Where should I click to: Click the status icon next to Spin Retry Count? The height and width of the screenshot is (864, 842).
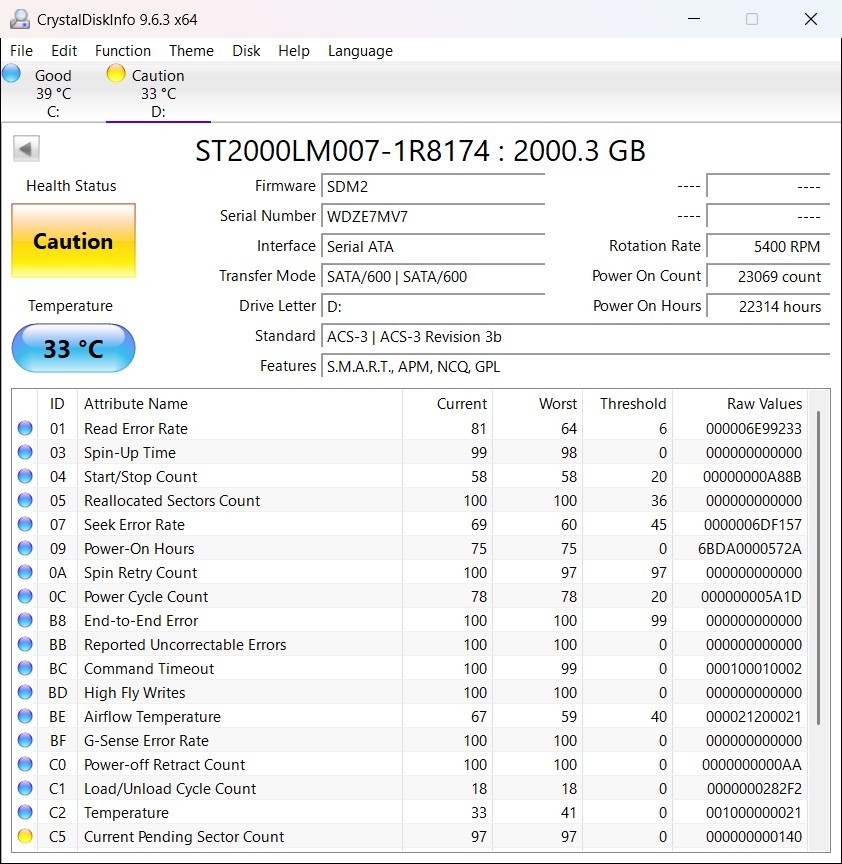[x=22, y=572]
